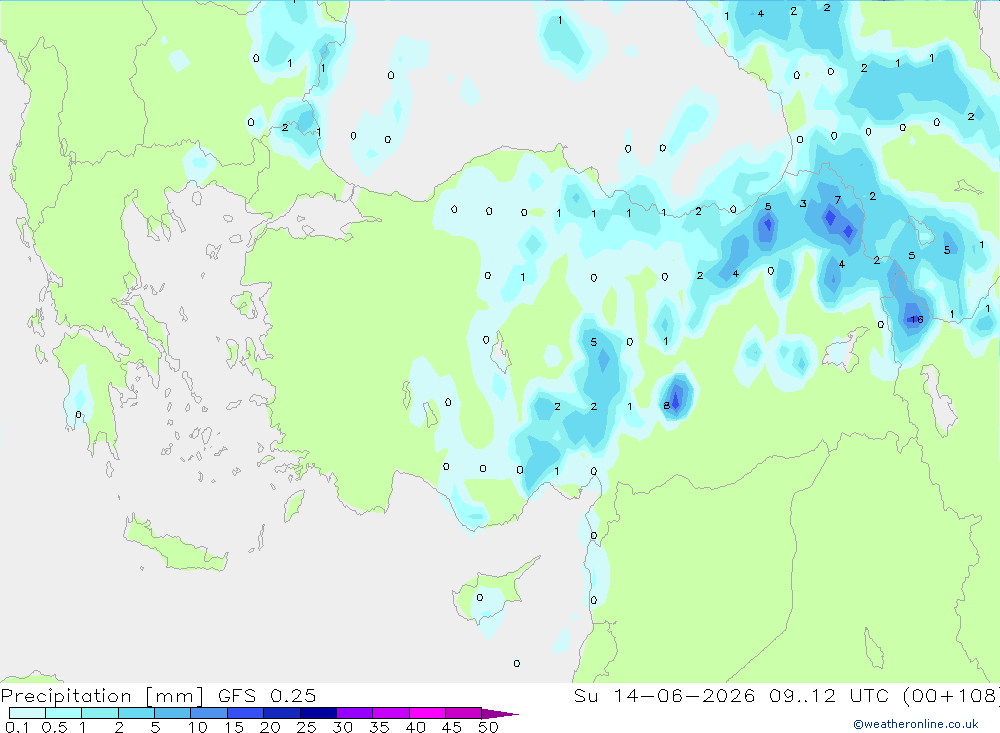Click the 2–5 mm legend color box

coord(136,713)
